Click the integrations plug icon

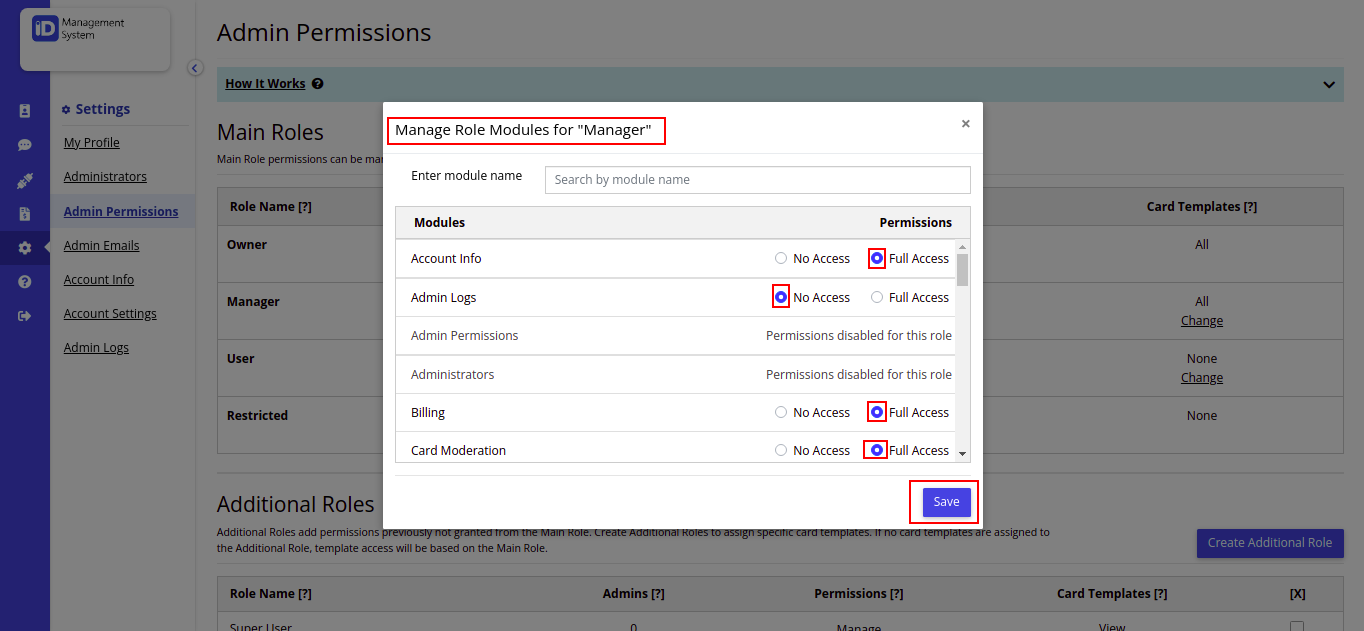coord(23,178)
